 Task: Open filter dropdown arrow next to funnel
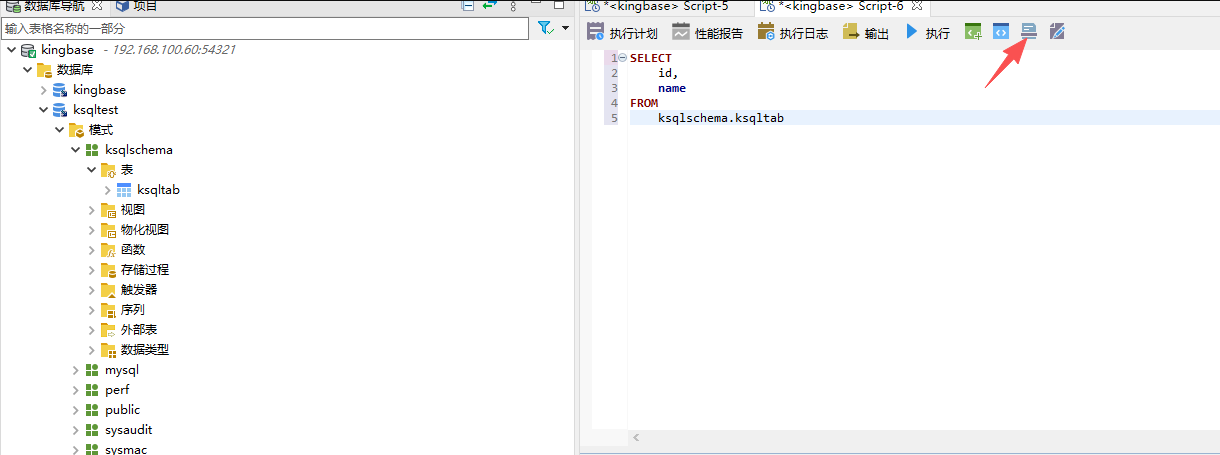coord(565,28)
